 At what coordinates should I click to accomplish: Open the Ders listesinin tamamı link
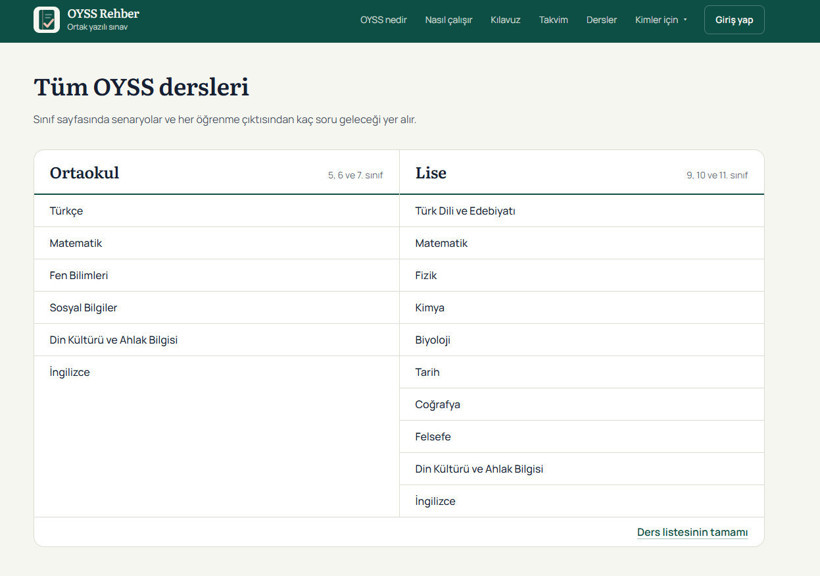[x=692, y=532]
